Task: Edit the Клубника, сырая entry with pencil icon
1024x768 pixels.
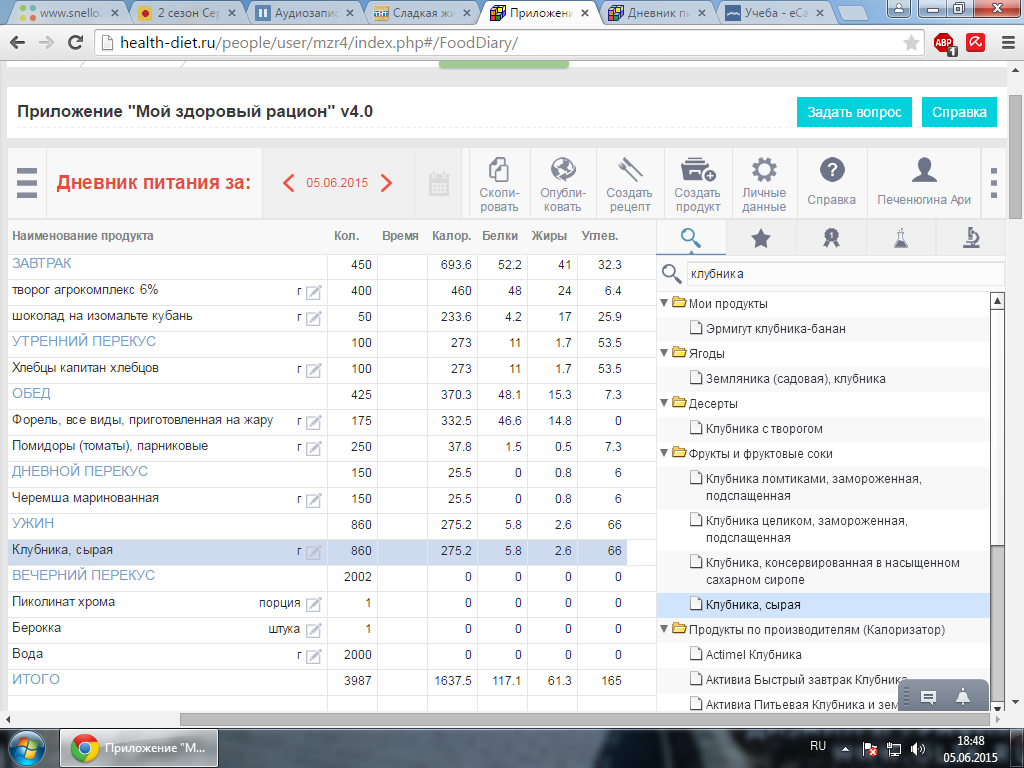Action: click(313, 552)
